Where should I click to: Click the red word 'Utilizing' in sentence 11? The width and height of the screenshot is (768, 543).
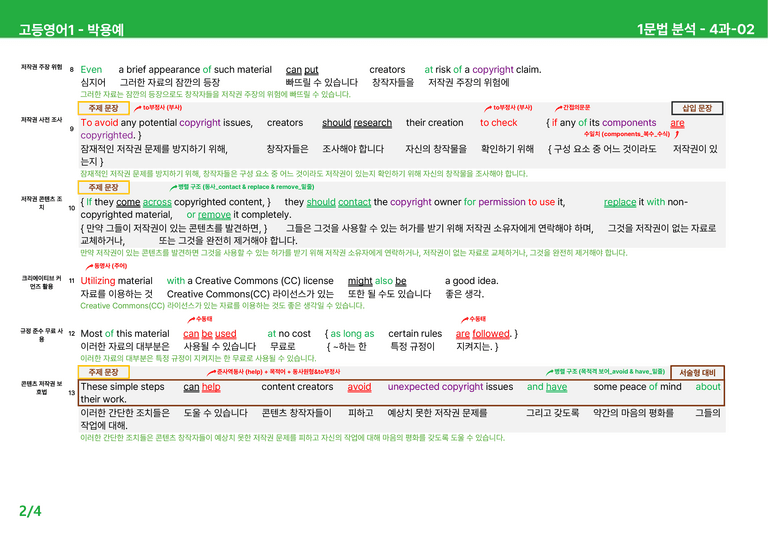[x=98, y=281]
